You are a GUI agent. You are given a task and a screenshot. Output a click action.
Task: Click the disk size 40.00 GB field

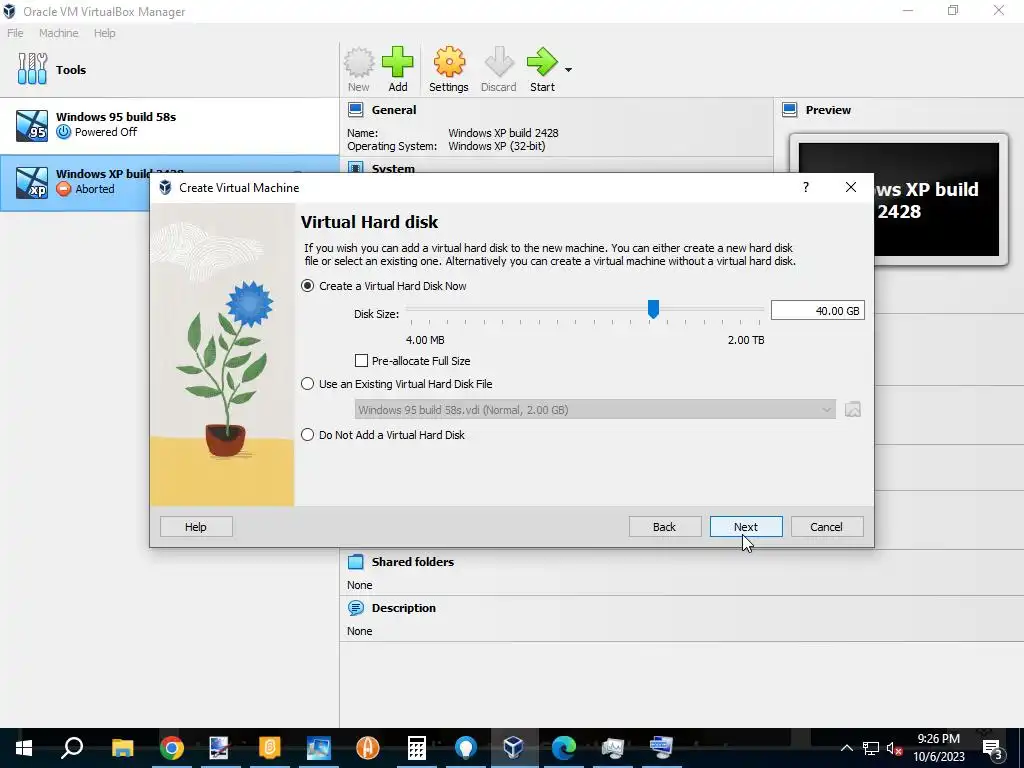point(818,311)
